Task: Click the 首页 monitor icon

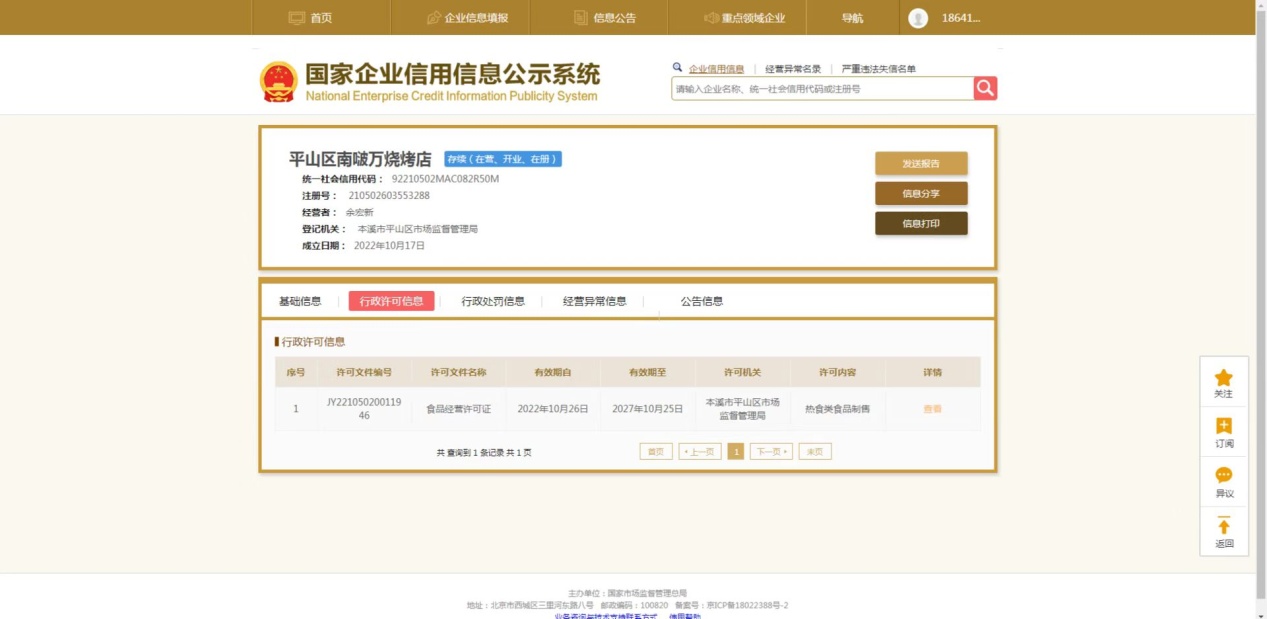Action: coord(296,18)
